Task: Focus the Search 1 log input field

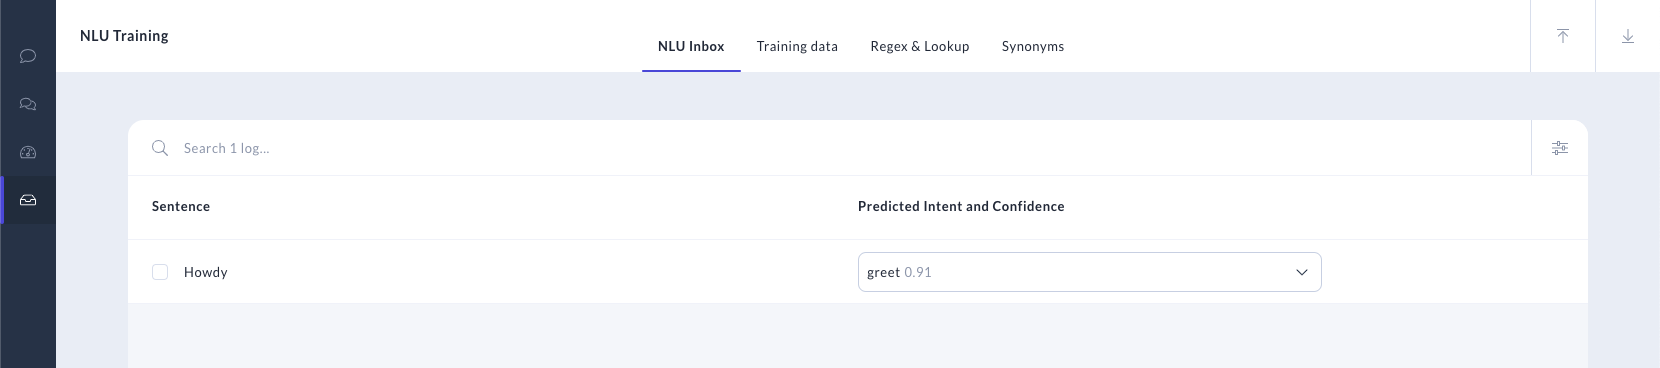Action: point(850,148)
